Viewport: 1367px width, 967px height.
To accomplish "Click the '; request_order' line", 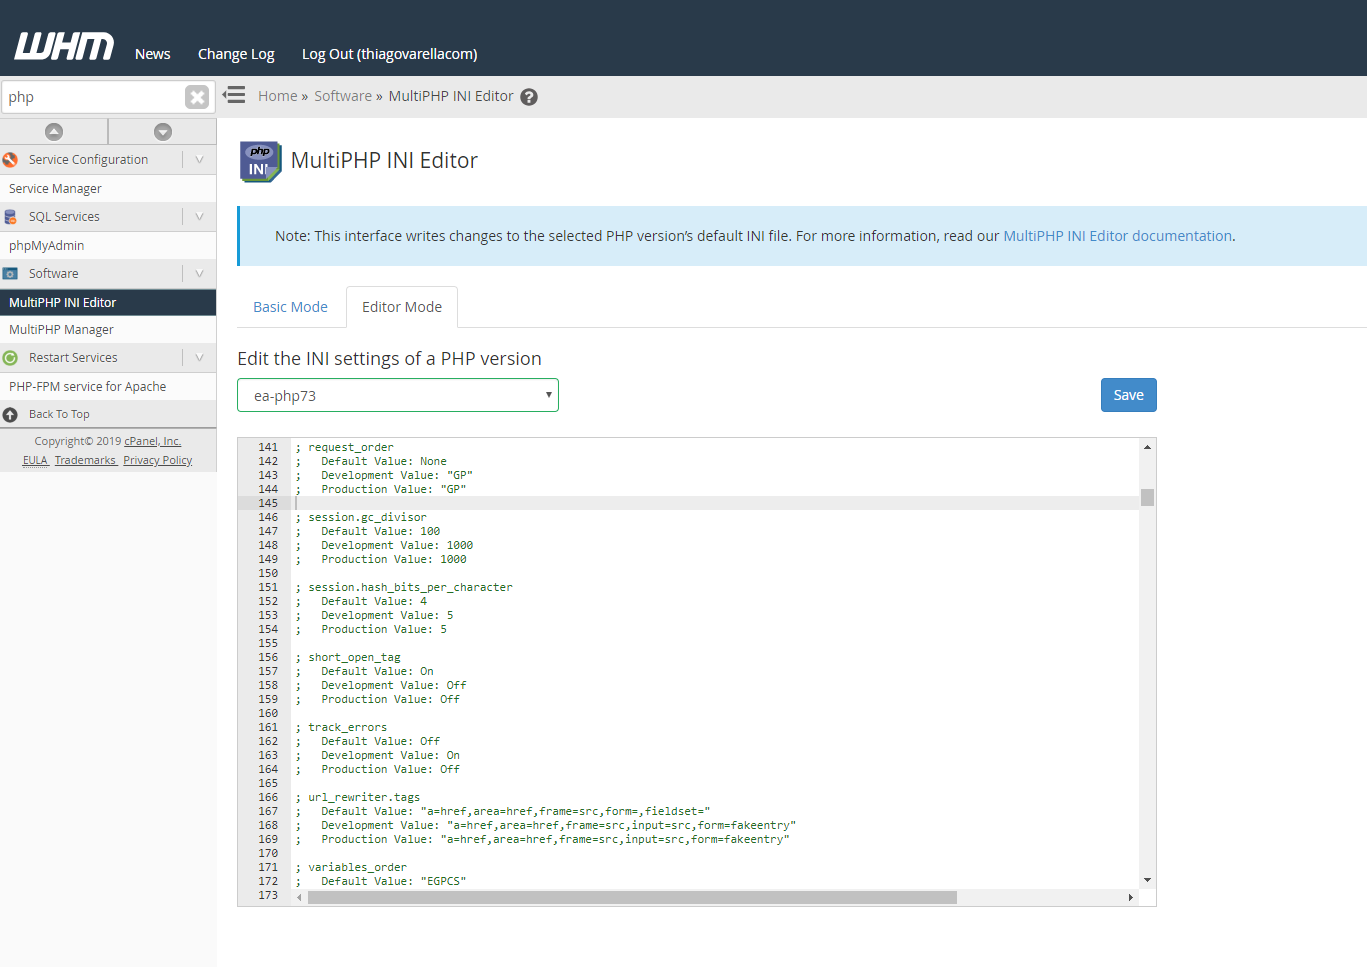I will click(345, 447).
